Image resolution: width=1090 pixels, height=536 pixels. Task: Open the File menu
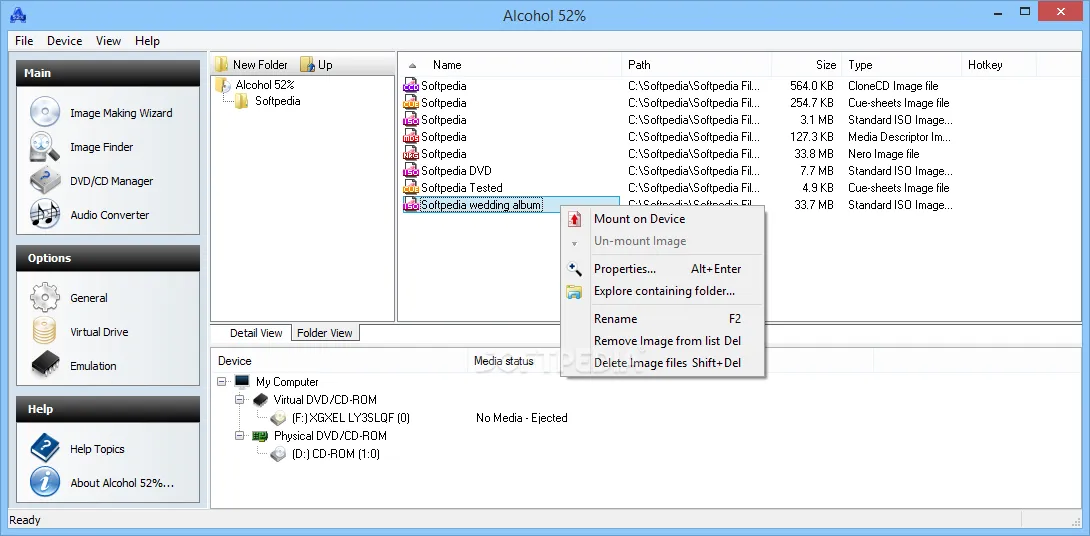pos(24,41)
